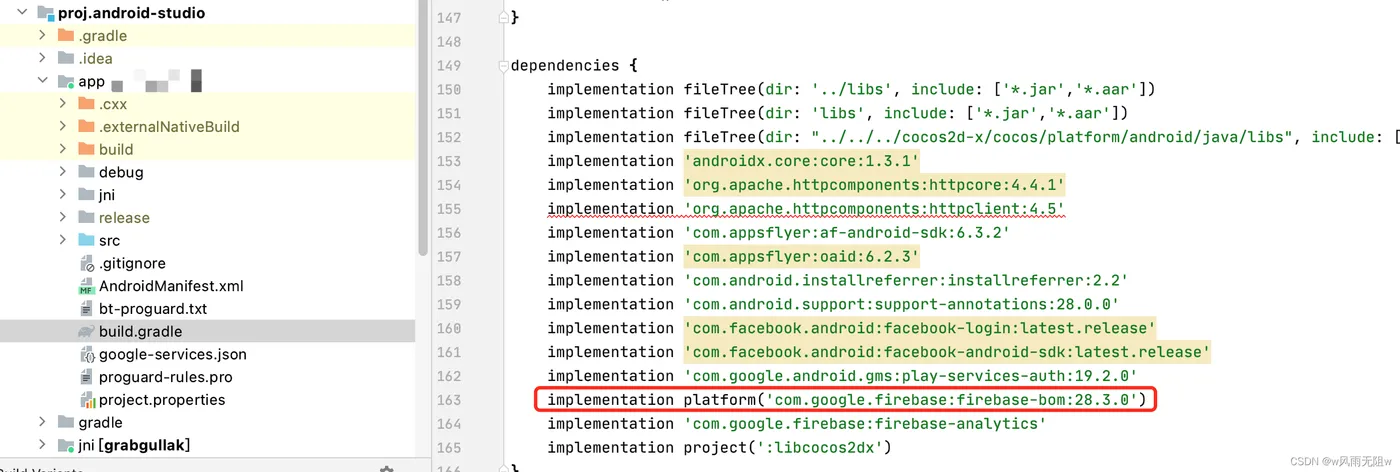
Task: Expand the .cxx folder
Action: 62,104
